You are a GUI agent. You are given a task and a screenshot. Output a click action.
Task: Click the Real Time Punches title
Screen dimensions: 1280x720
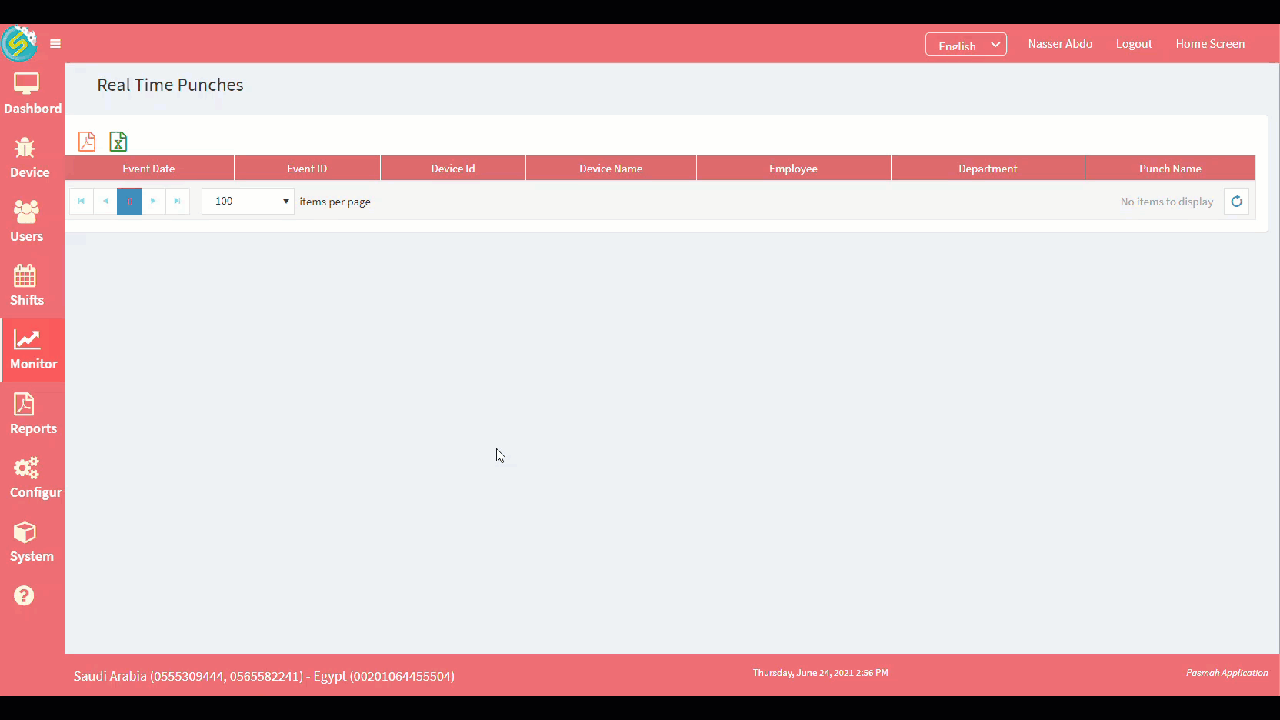(170, 85)
